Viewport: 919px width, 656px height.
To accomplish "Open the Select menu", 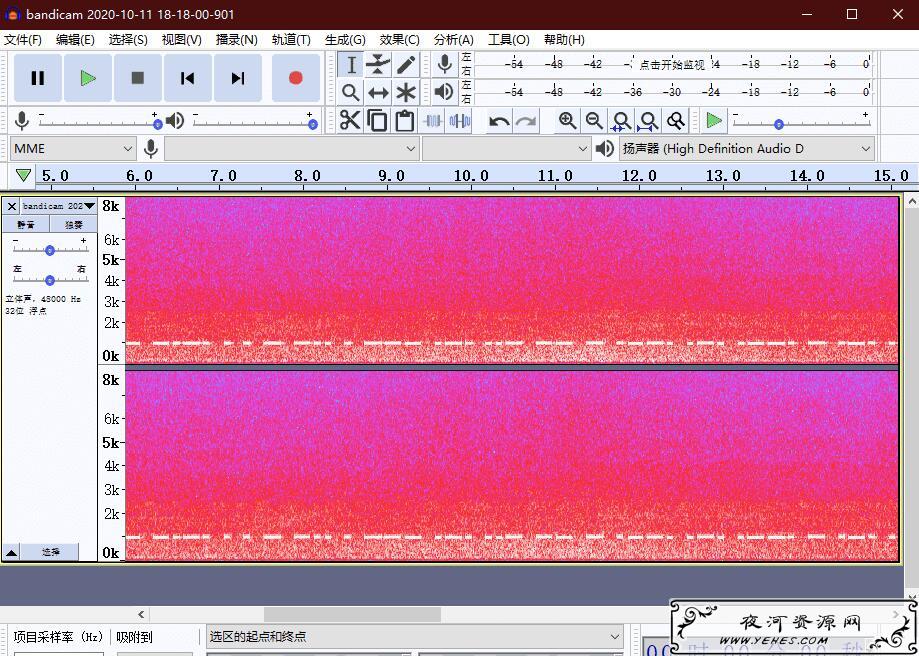I will [x=128, y=40].
